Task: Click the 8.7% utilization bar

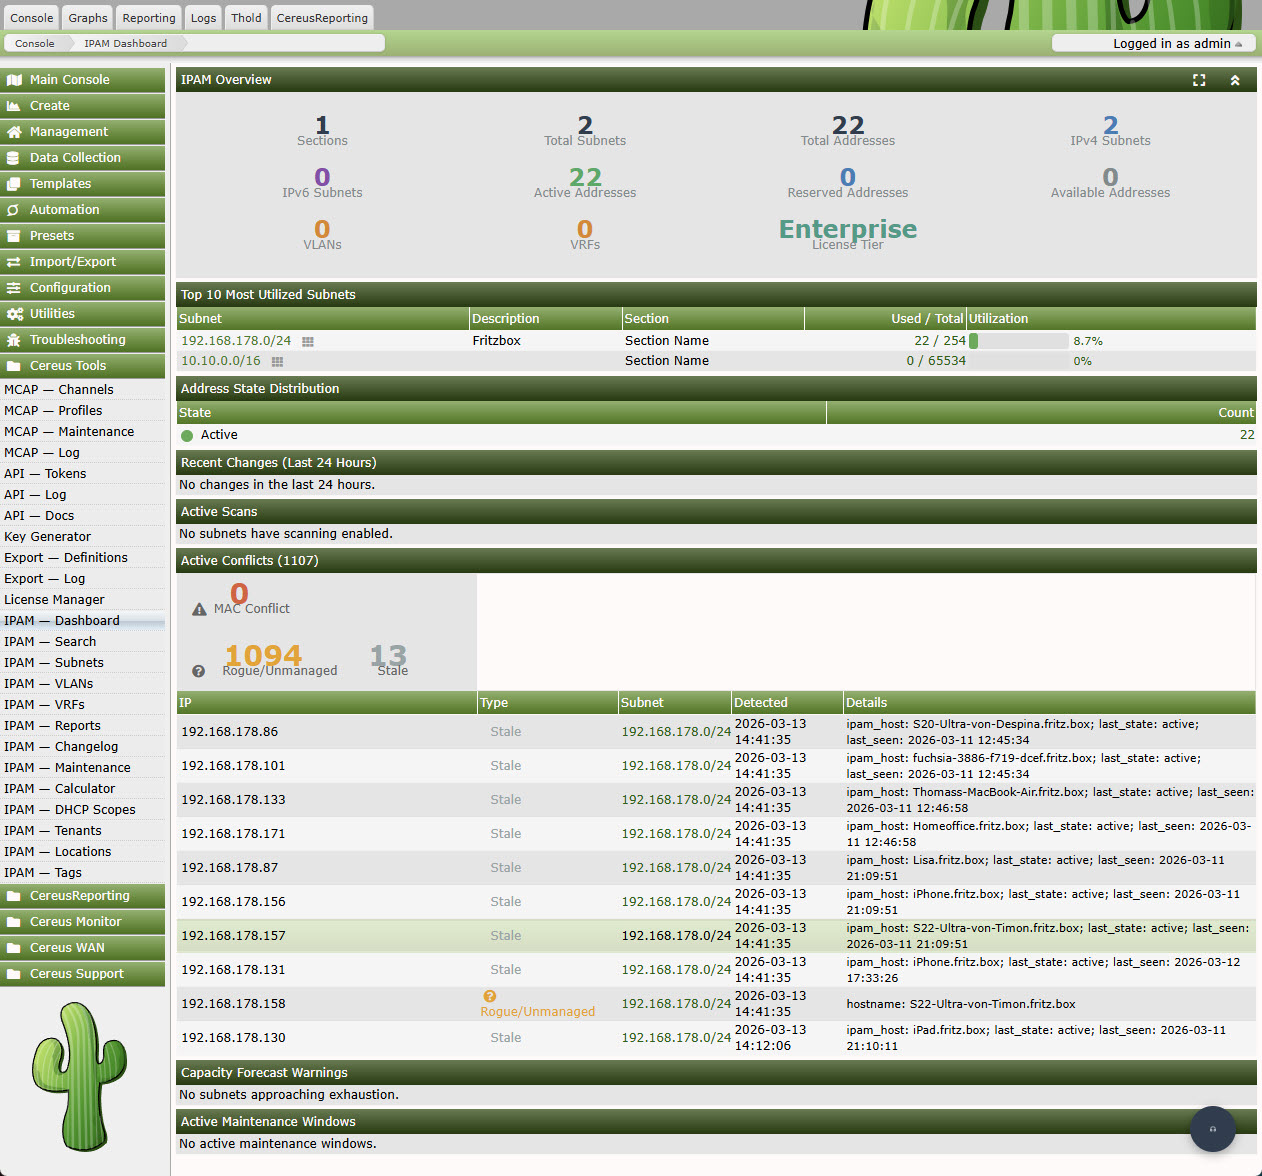Action: 1018,341
